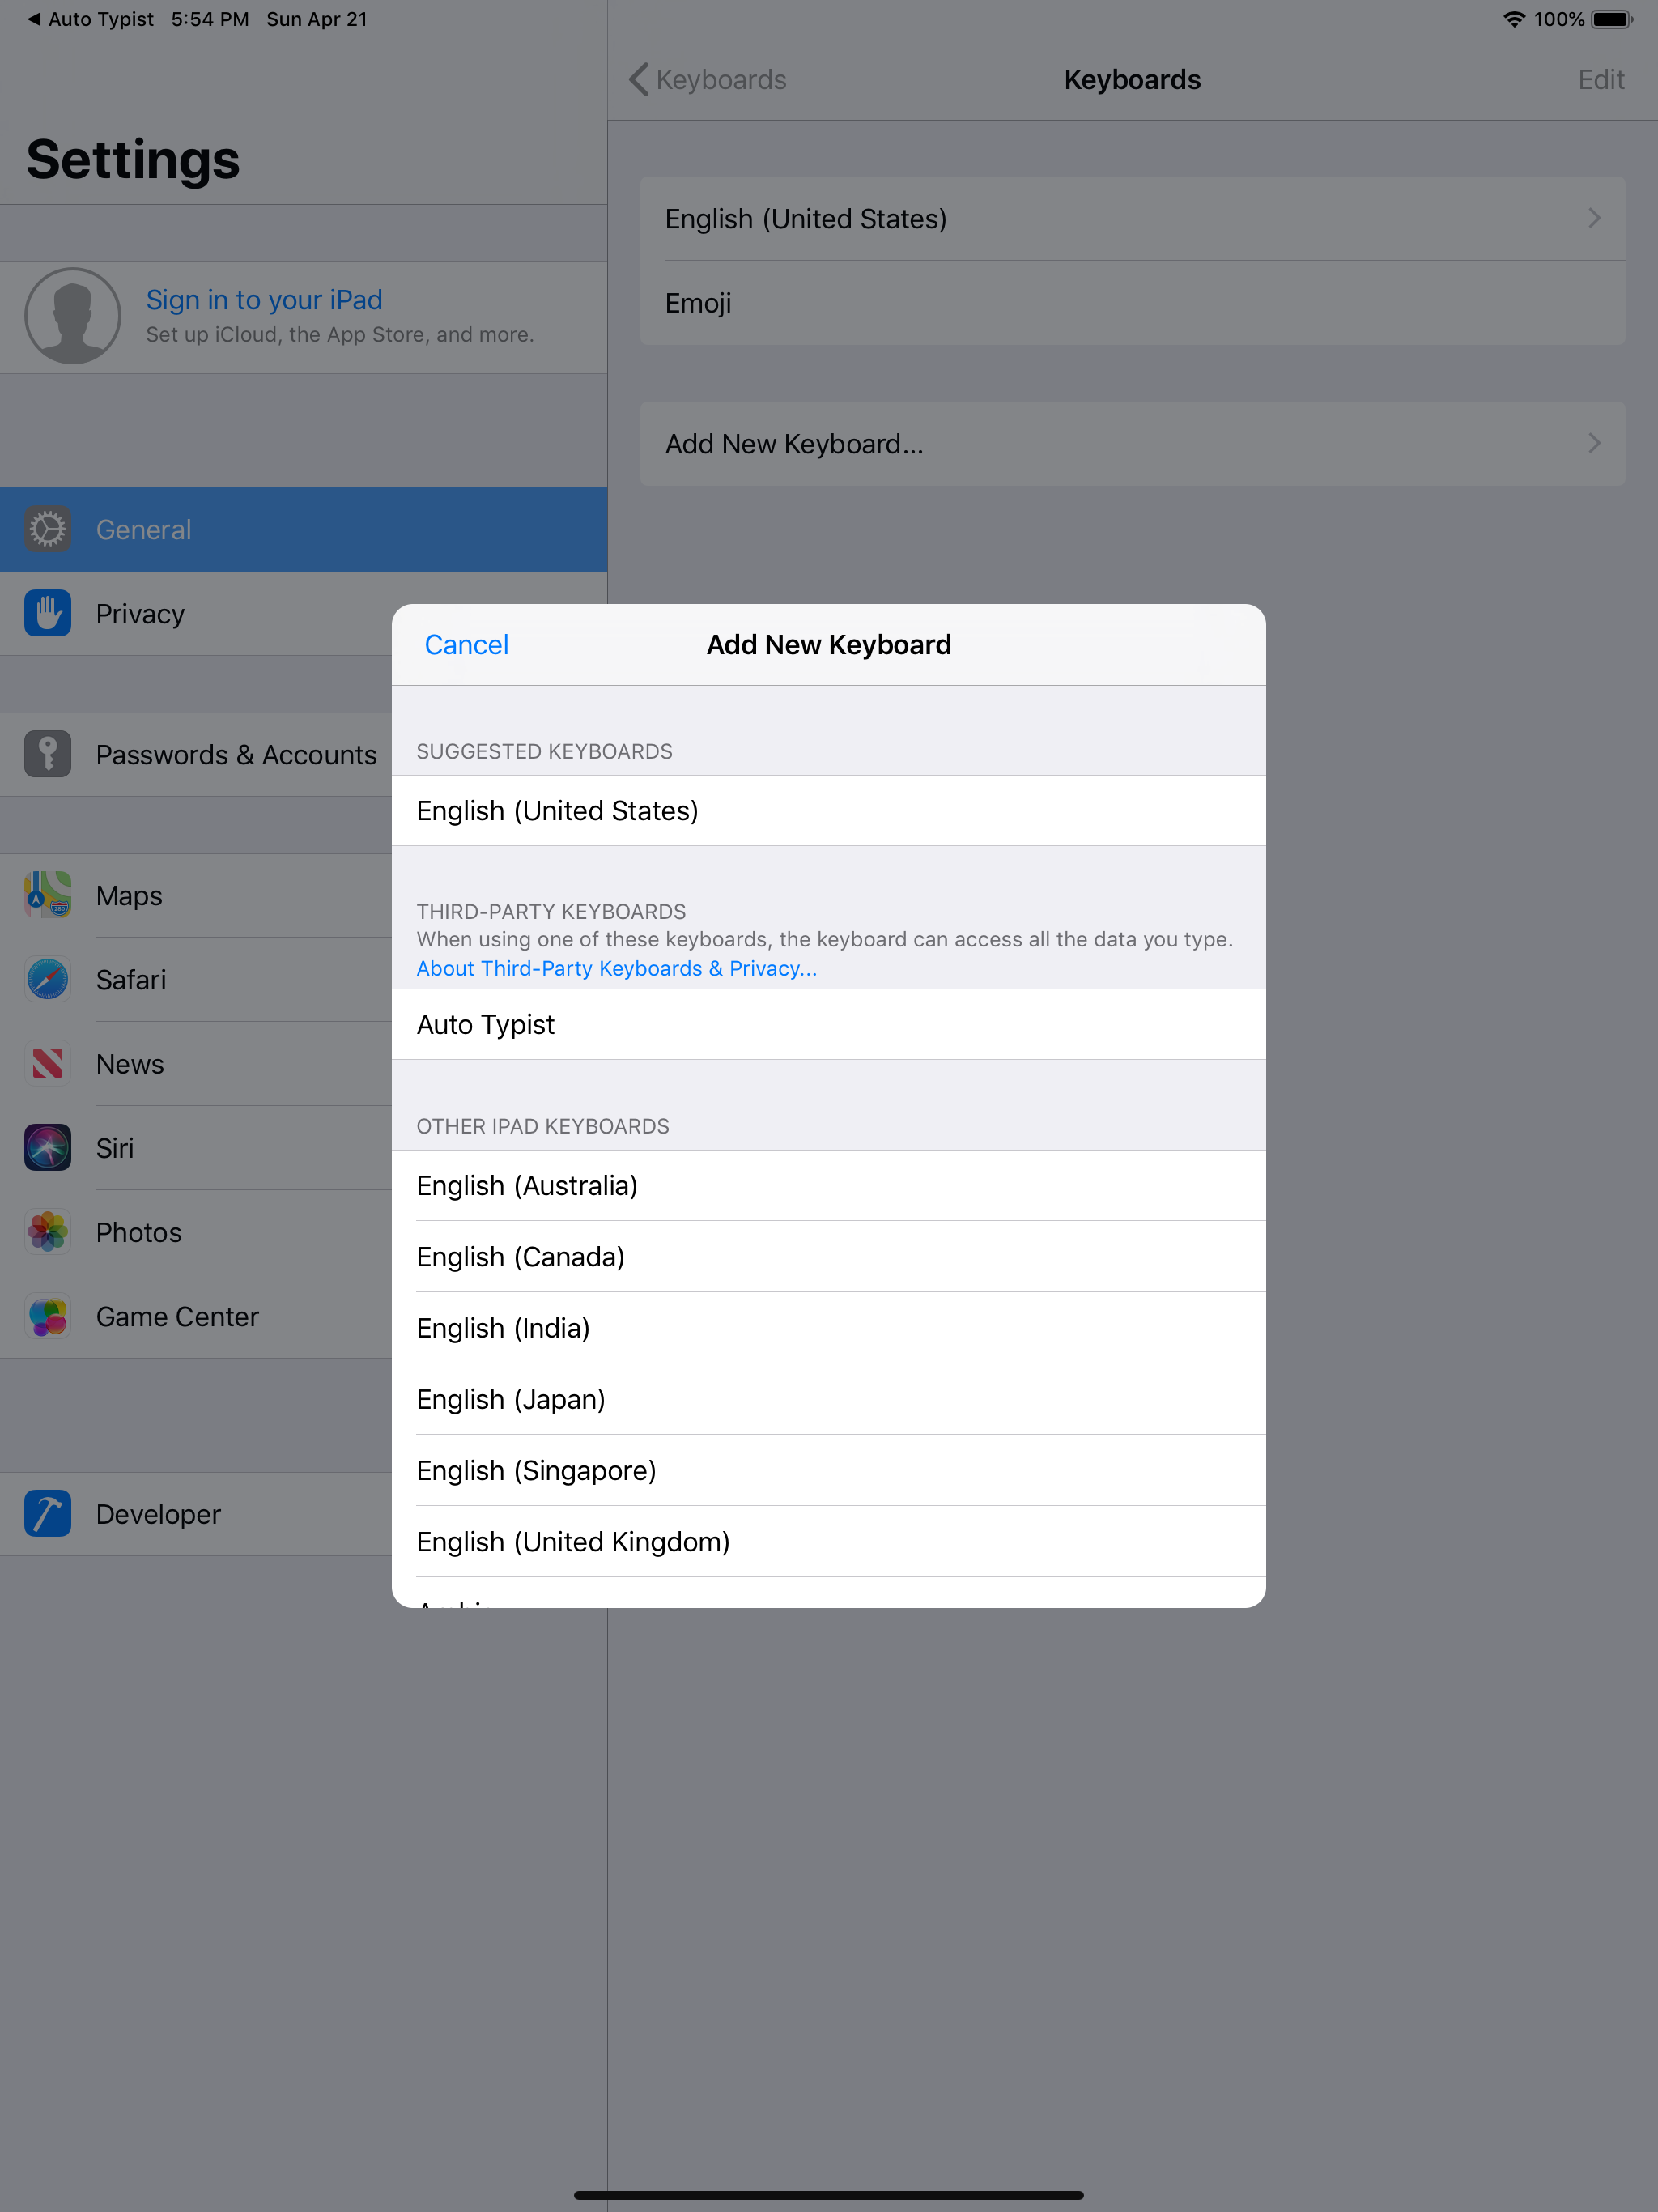Open Safari settings menu item

(196, 979)
